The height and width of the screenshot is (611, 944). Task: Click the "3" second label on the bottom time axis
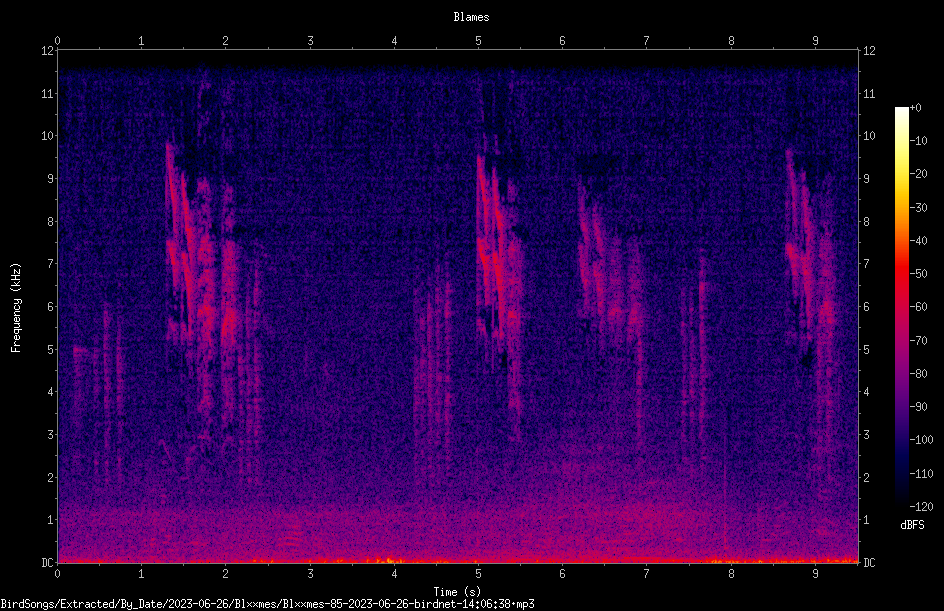(310, 574)
